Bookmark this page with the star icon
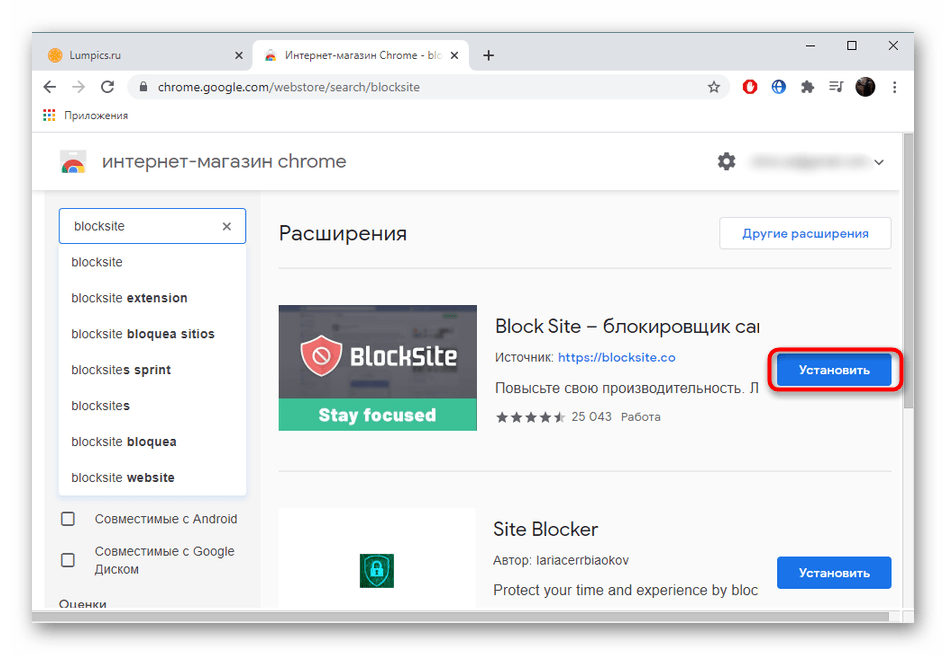 point(714,87)
